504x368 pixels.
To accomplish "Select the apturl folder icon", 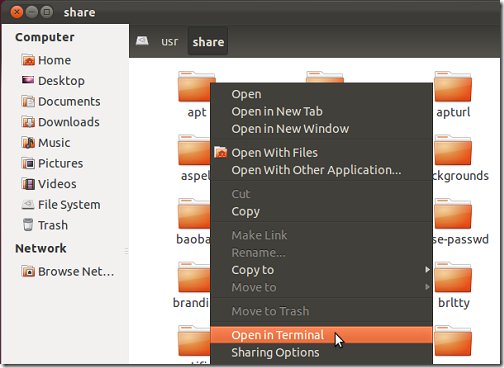I will tap(453, 87).
